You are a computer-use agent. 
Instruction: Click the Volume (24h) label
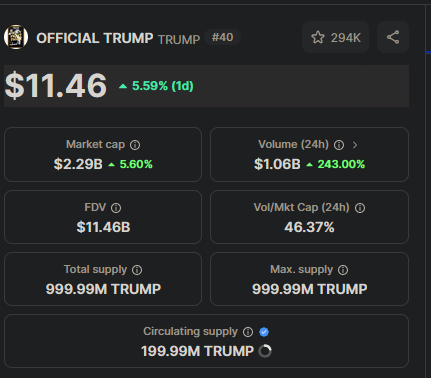pyautogui.click(x=294, y=144)
